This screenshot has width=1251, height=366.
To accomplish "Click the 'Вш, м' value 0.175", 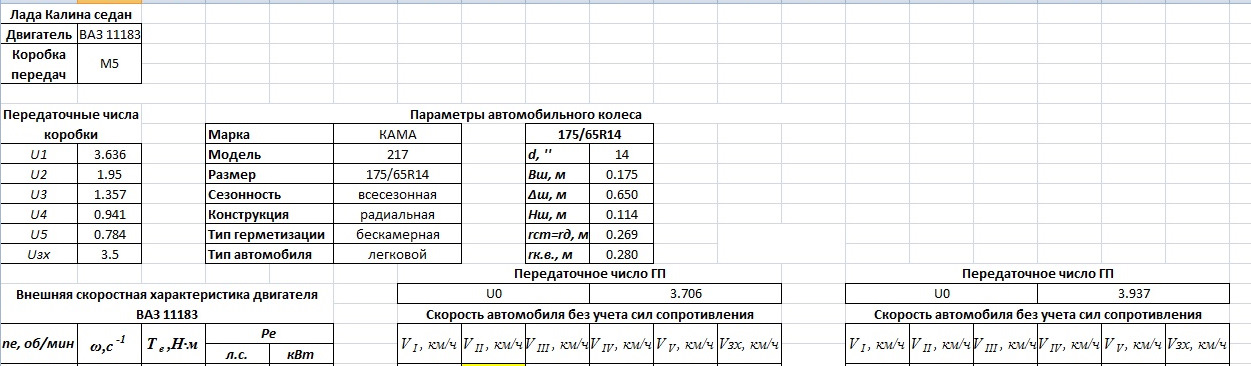I will [x=621, y=175].
